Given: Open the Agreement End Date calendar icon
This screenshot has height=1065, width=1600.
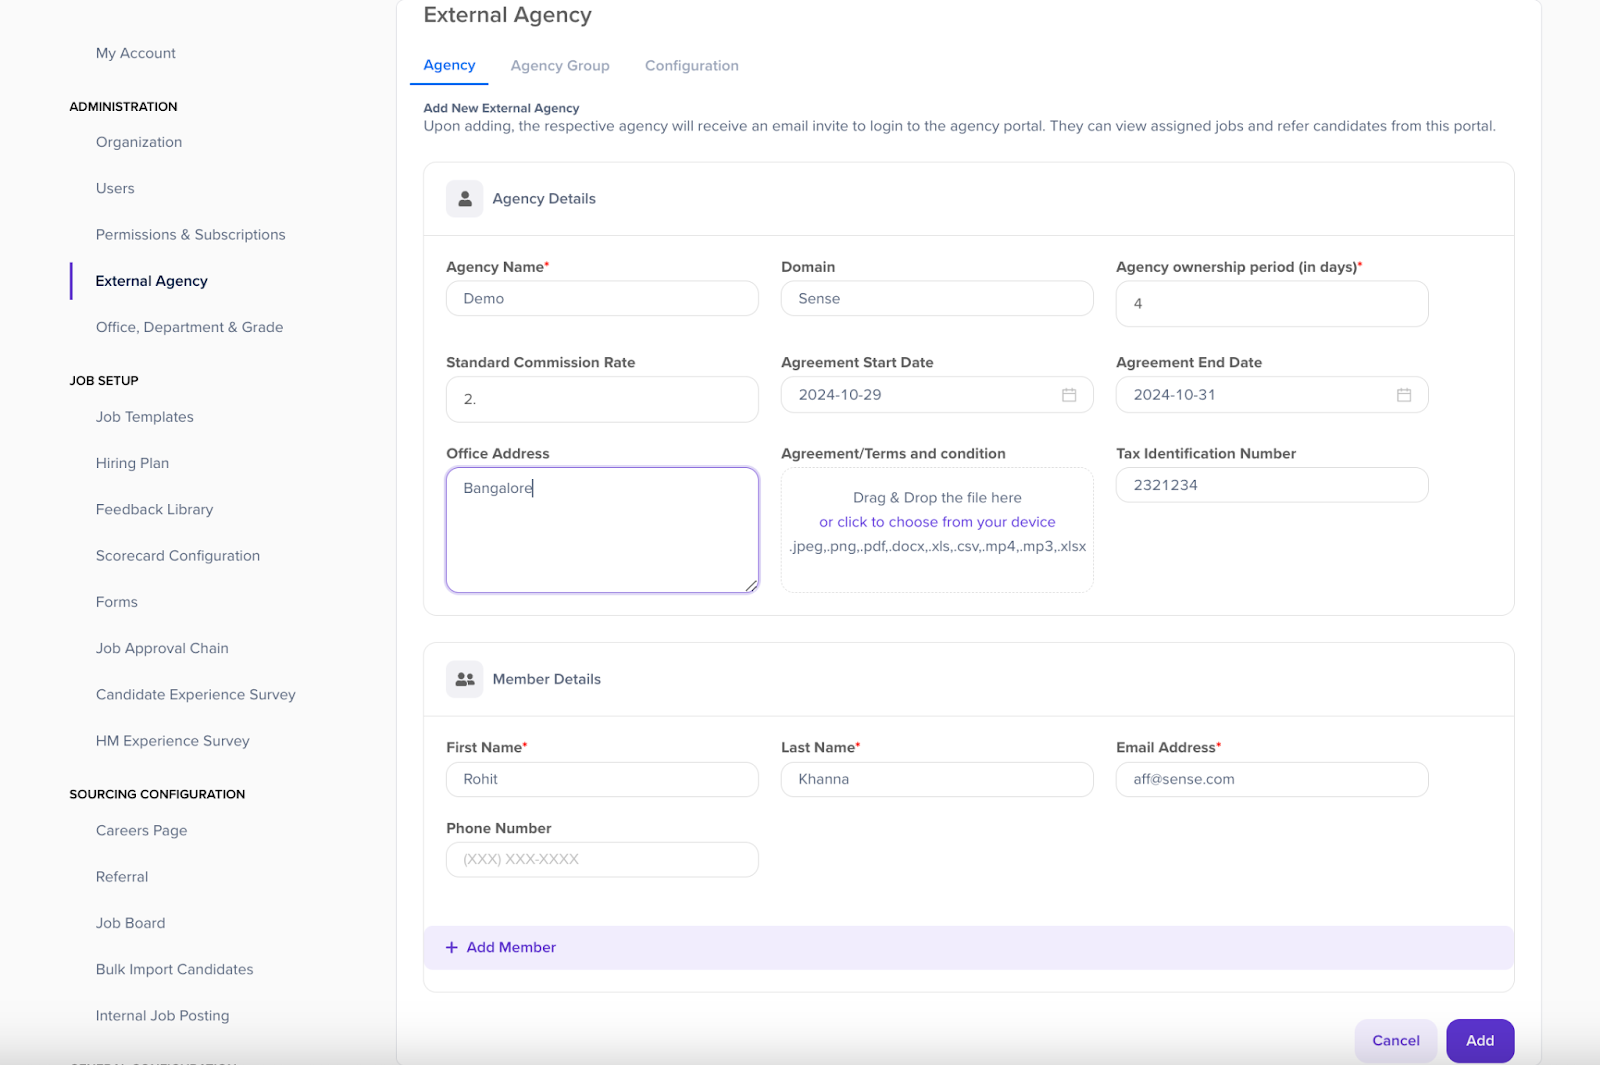Looking at the screenshot, I should click(1404, 395).
